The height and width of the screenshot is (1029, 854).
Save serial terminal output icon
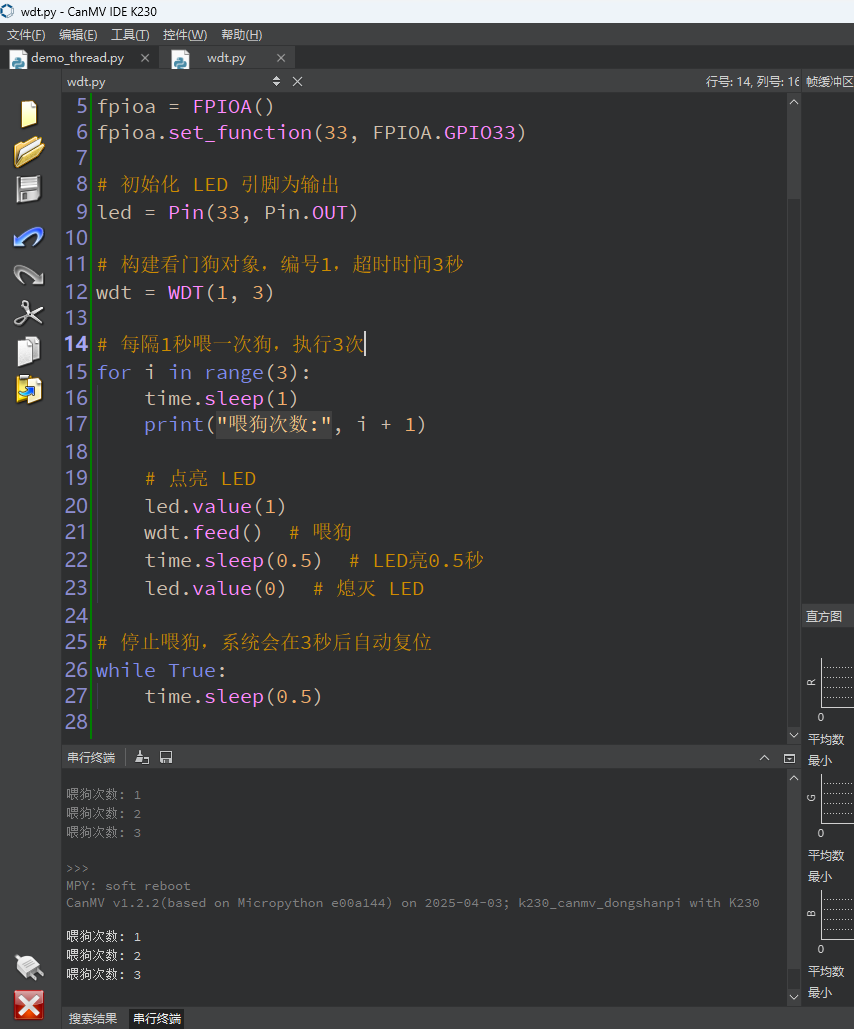point(166,757)
